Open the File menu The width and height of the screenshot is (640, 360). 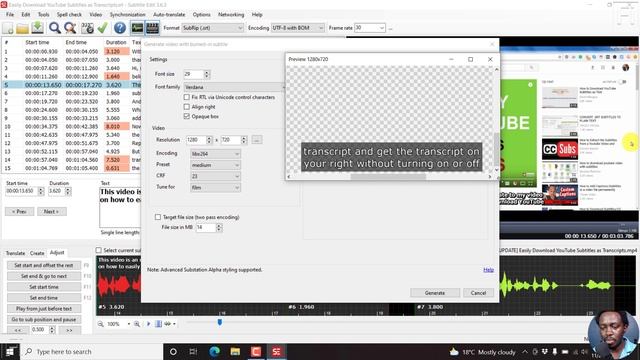click(x=10, y=14)
